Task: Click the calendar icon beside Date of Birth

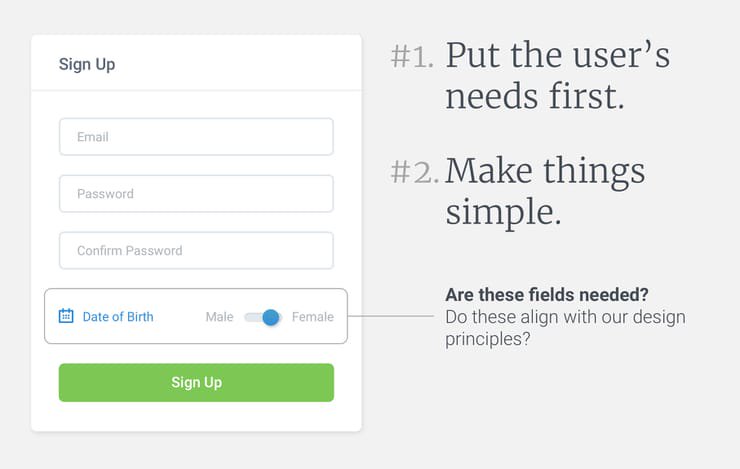Action: tap(67, 316)
